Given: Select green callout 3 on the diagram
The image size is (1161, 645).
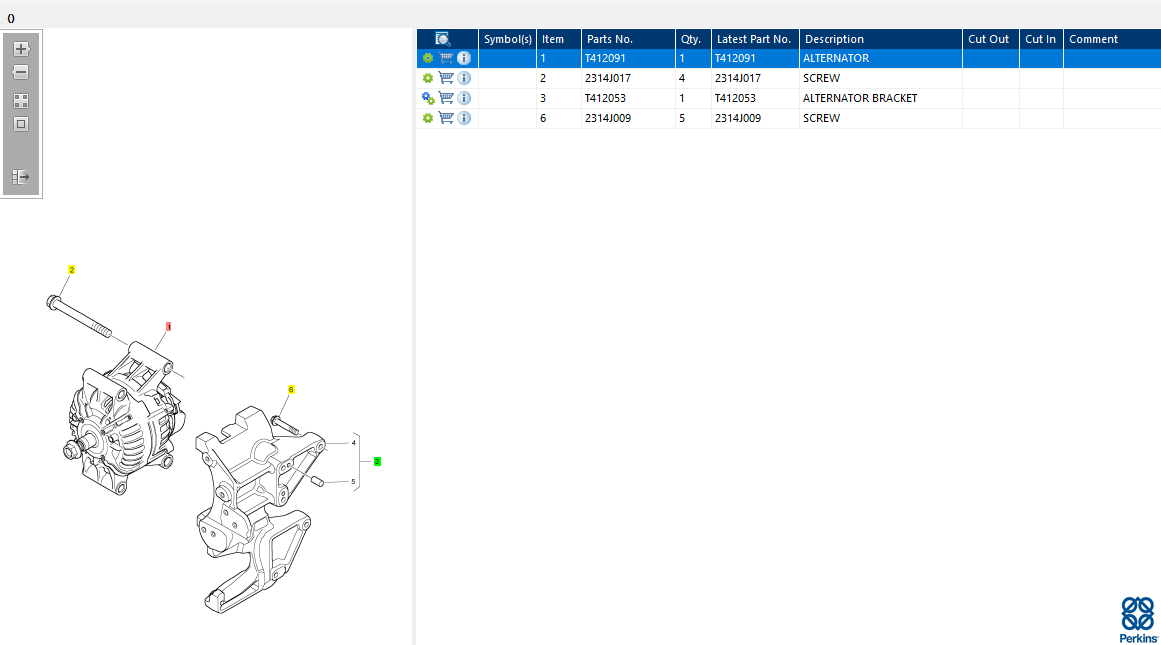Looking at the screenshot, I should point(377,461).
